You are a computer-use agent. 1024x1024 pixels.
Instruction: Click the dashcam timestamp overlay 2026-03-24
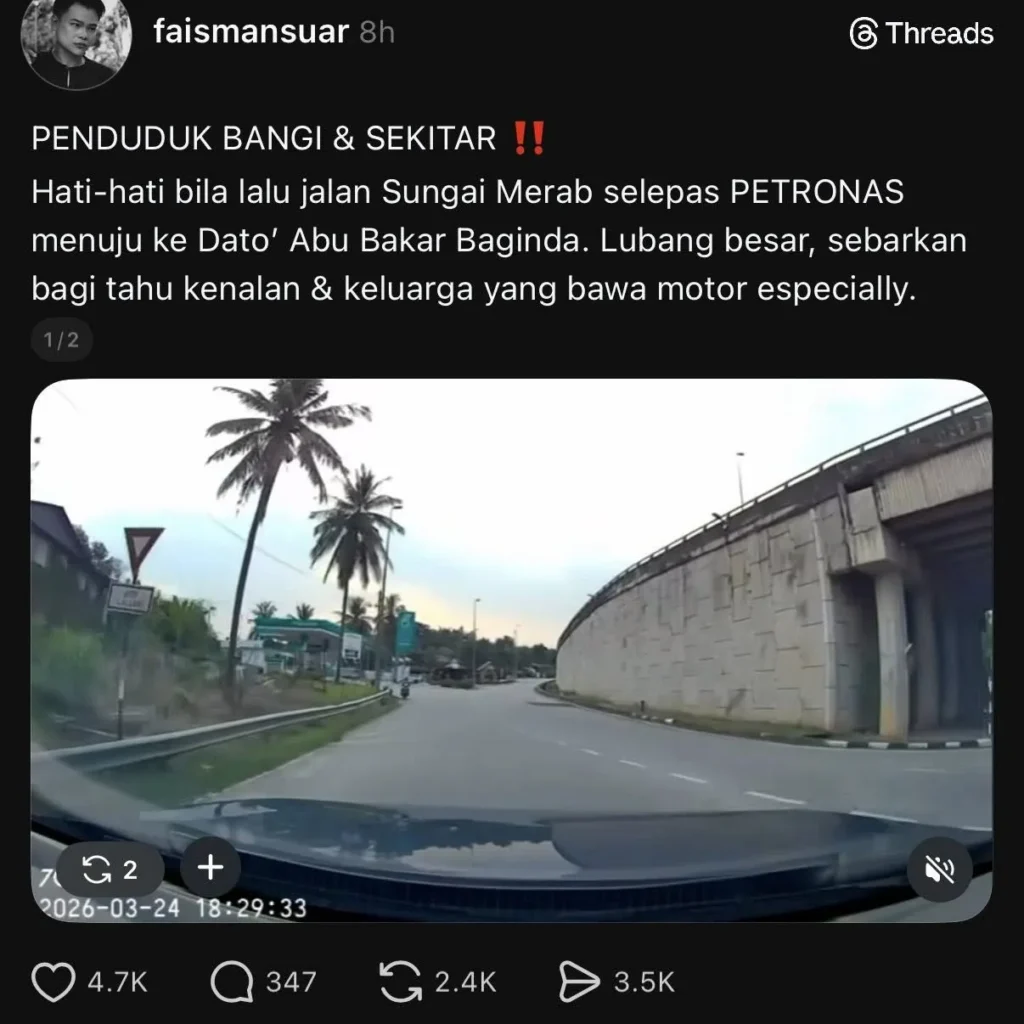pos(109,908)
